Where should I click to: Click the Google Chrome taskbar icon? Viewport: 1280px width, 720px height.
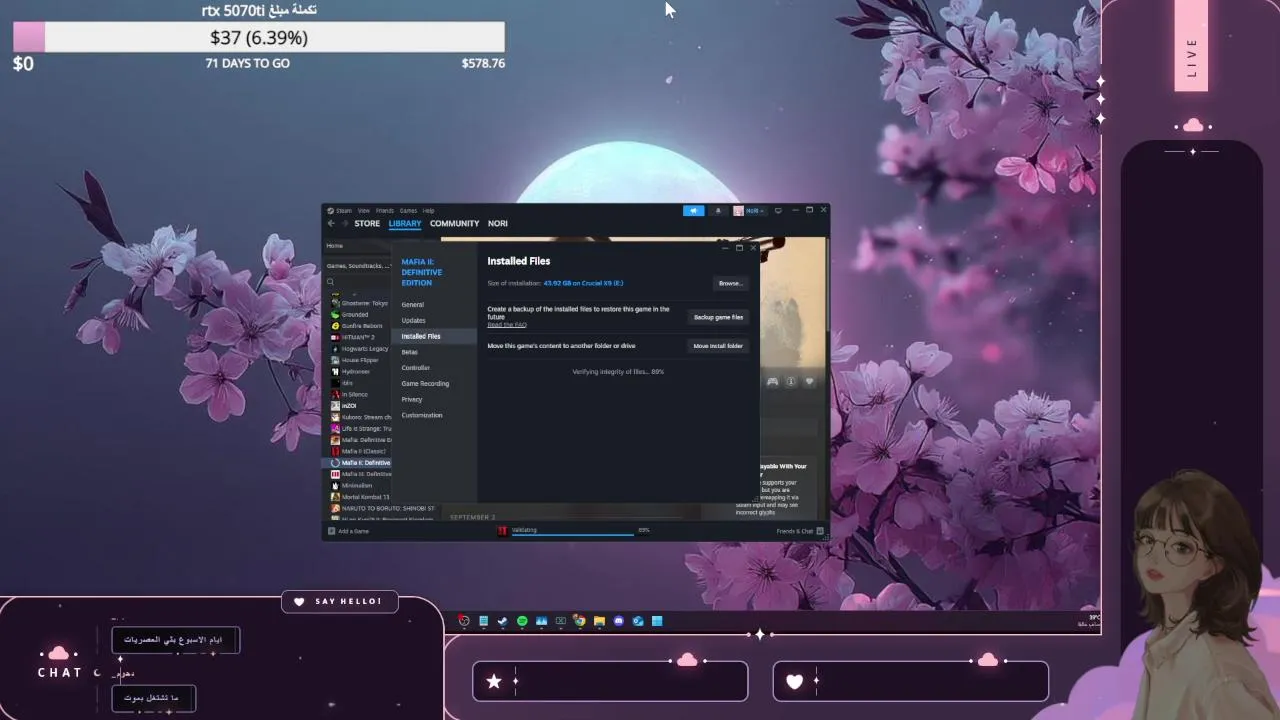tap(580, 621)
